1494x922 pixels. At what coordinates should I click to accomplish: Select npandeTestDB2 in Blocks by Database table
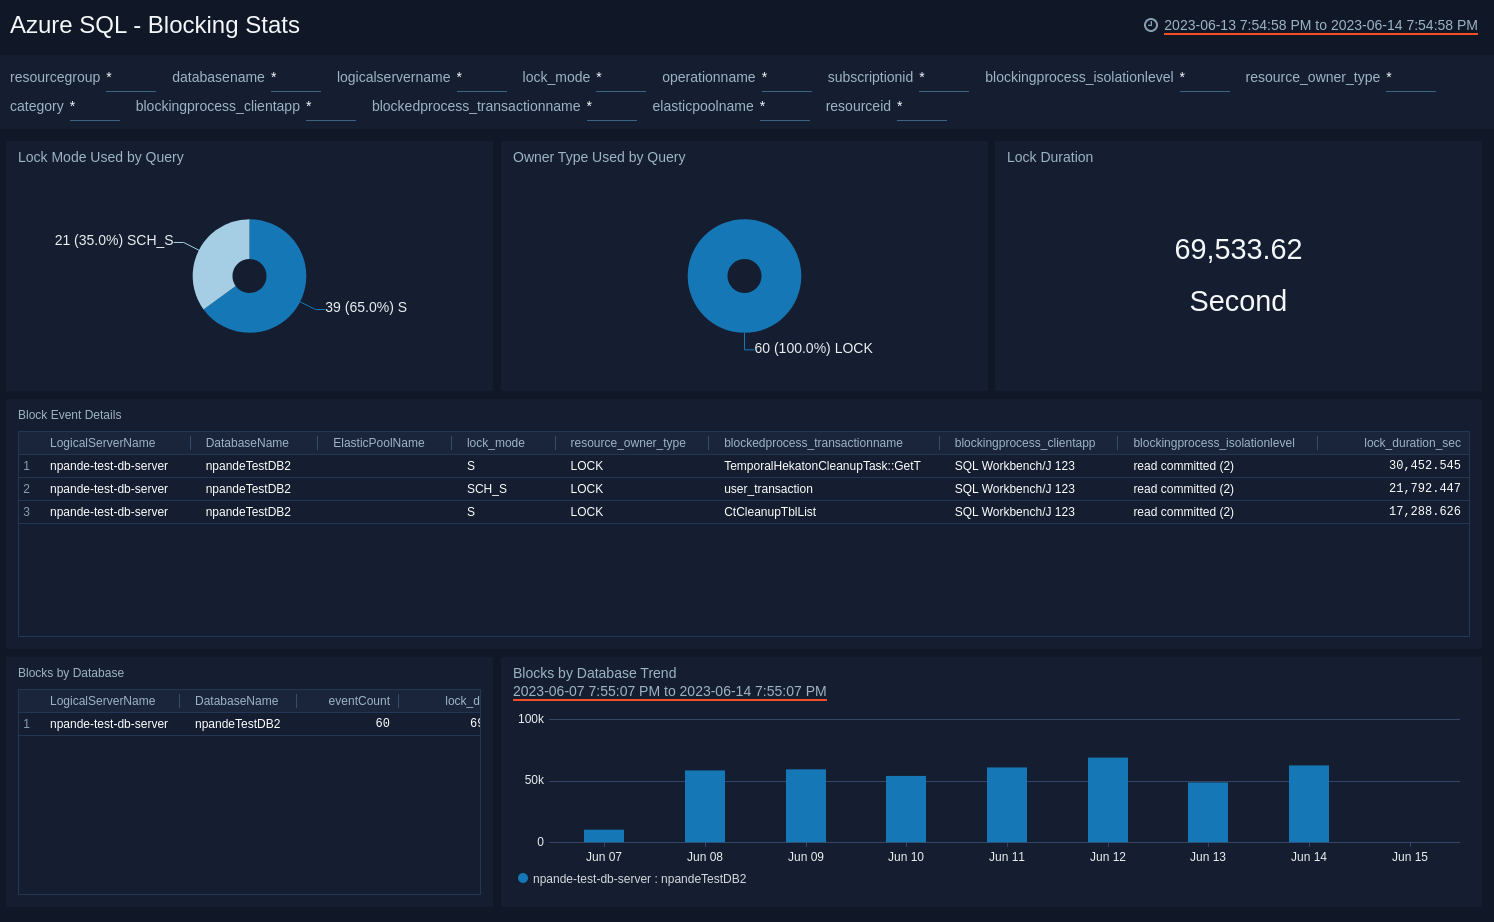click(x=237, y=724)
